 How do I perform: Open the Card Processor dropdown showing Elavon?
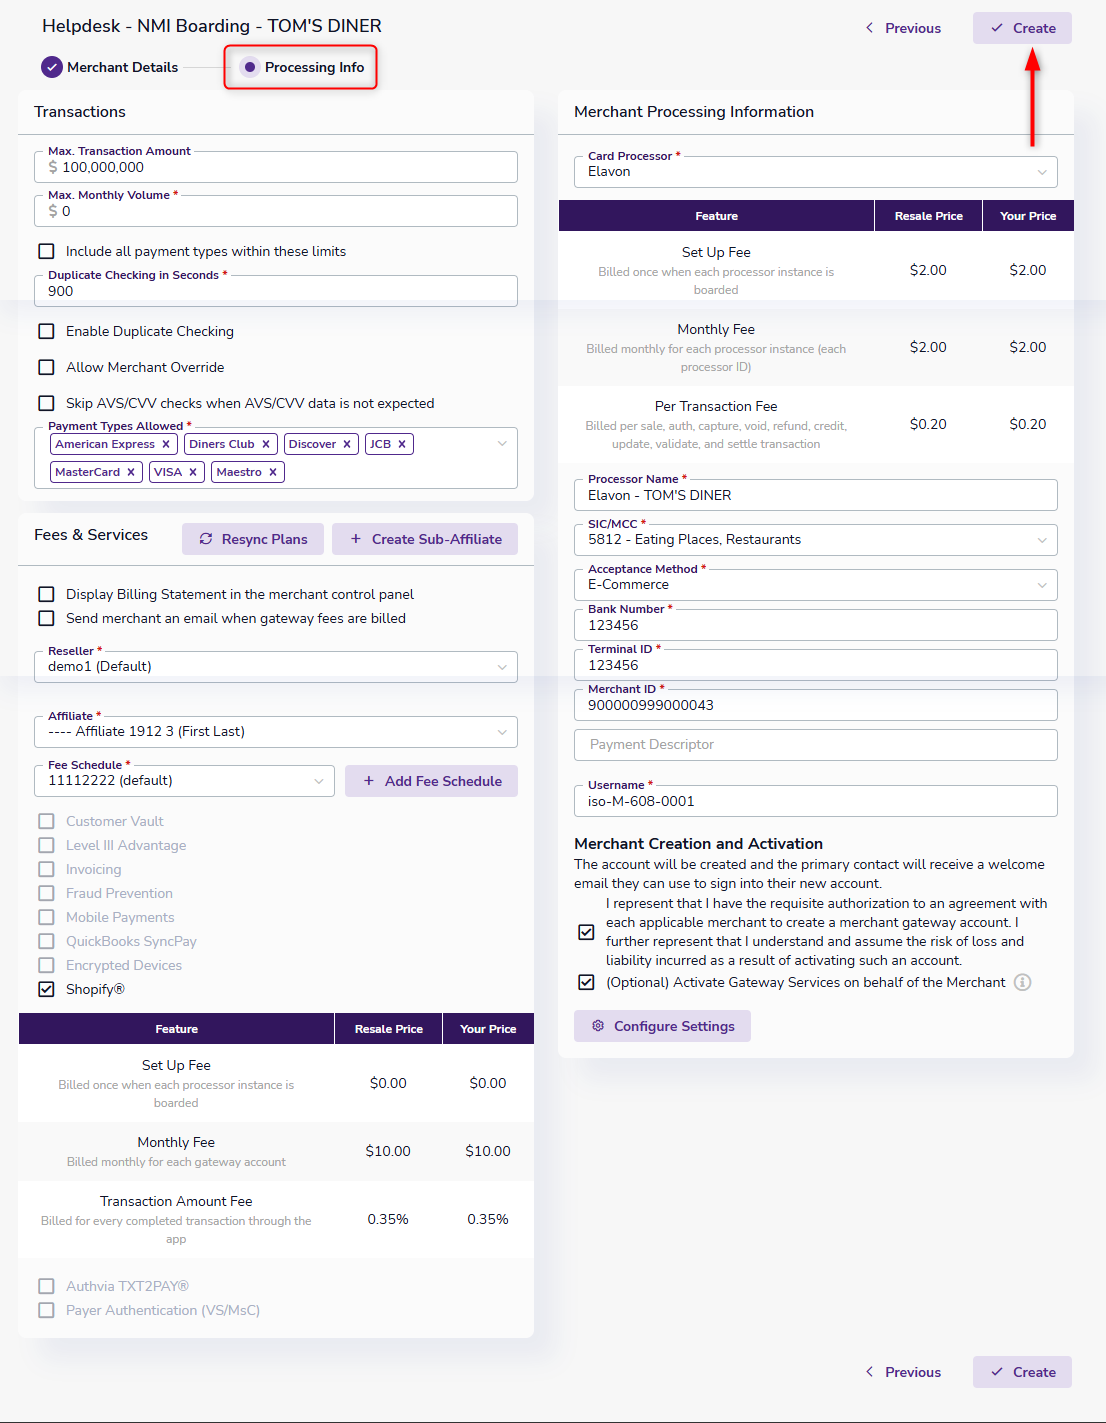click(816, 171)
